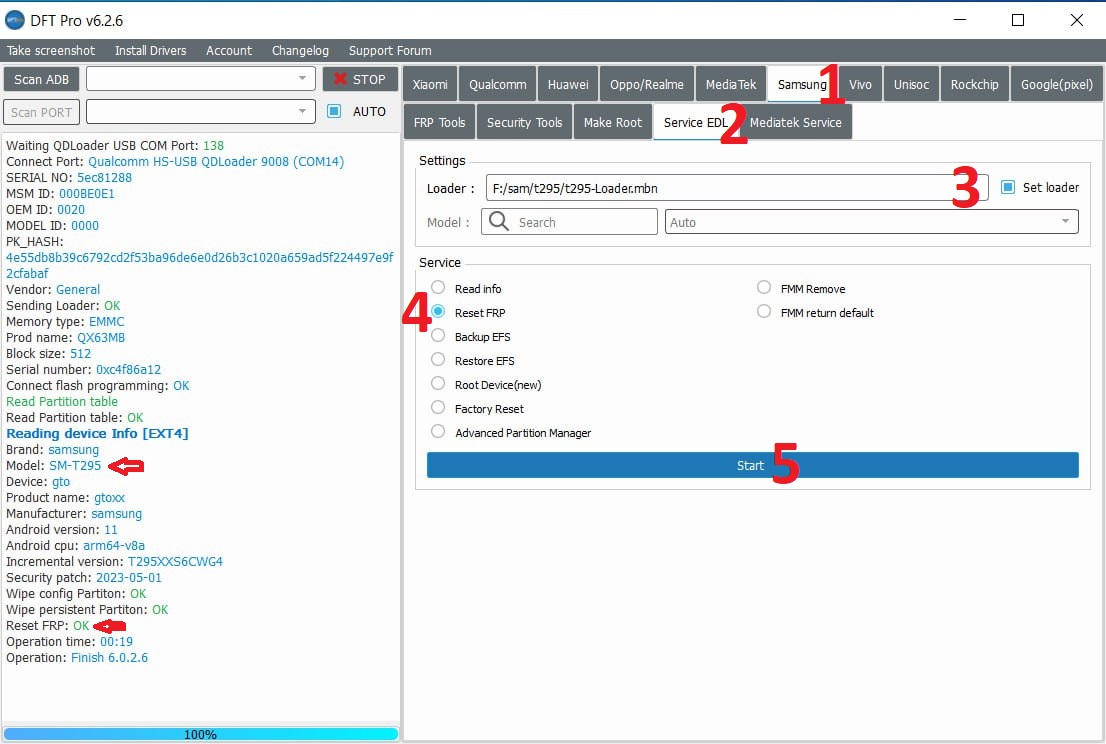The image size is (1106, 744).
Task: Expand the Scan ADB device dropdown
Action: [x=302, y=79]
